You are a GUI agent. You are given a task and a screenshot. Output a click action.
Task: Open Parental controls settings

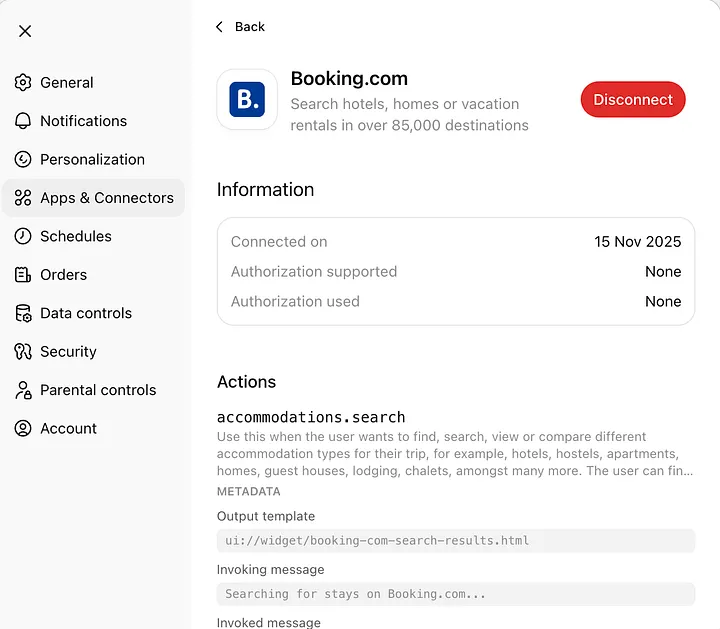point(93,390)
